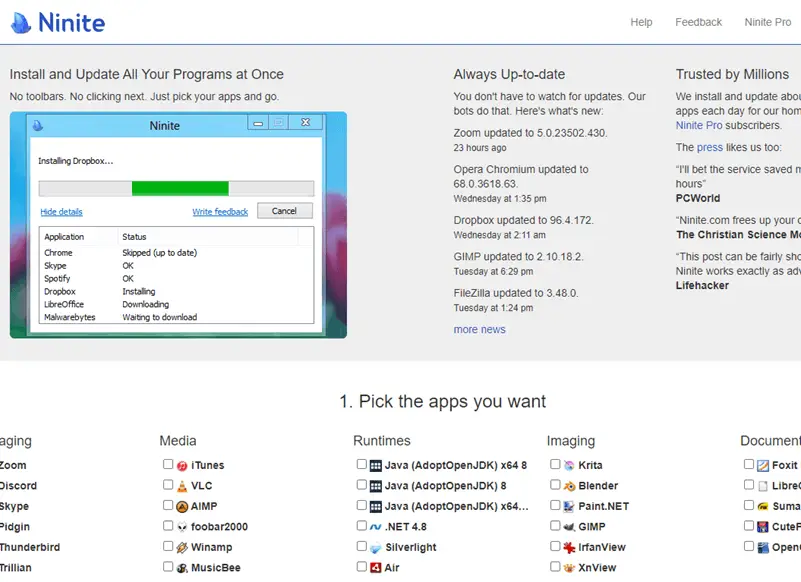Follow the press link
This screenshot has width=801, height=582.
click(710, 147)
